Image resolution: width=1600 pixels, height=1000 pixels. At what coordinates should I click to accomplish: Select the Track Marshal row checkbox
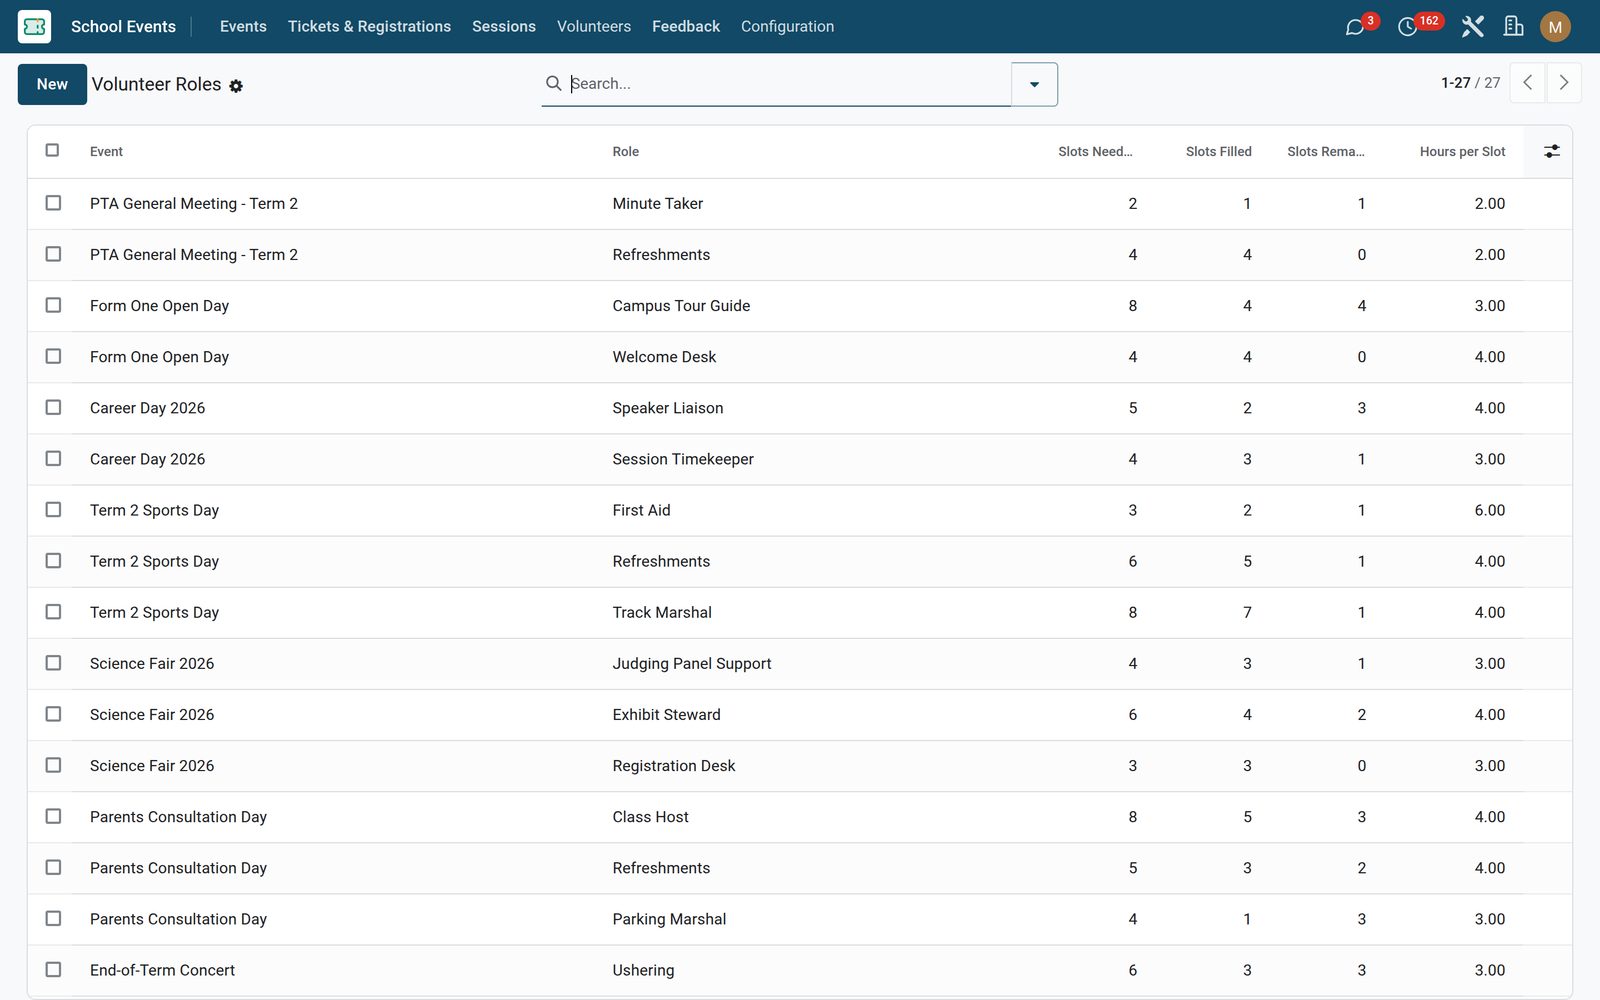(53, 612)
